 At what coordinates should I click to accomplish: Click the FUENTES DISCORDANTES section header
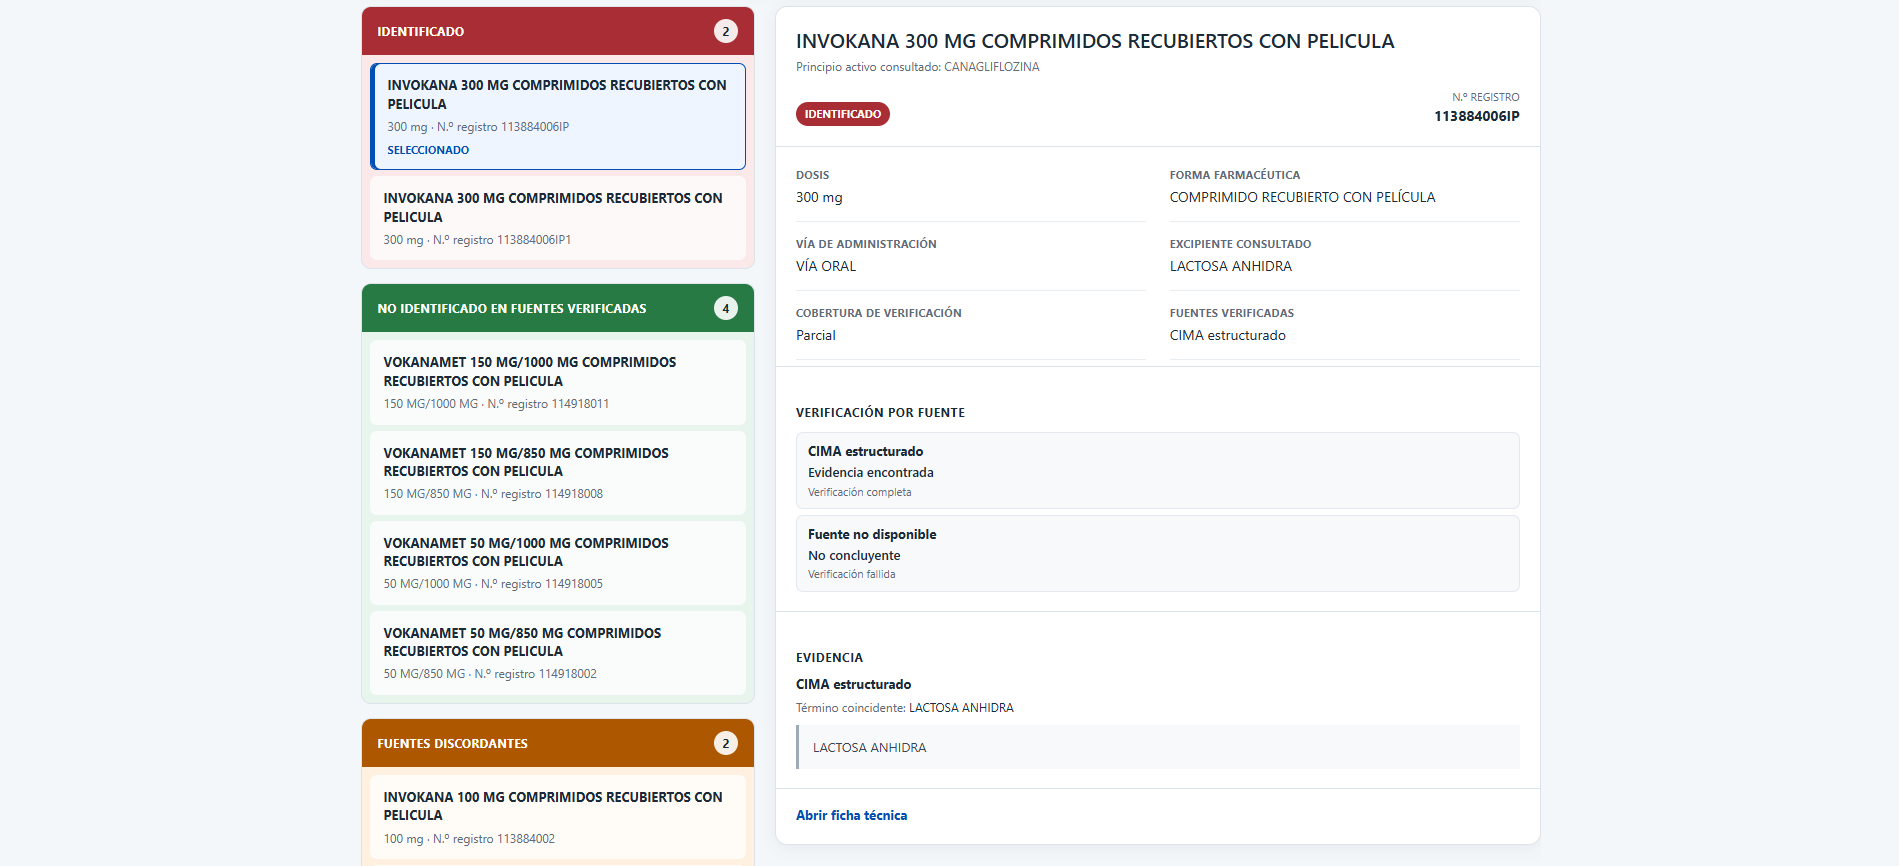coord(558,743)
